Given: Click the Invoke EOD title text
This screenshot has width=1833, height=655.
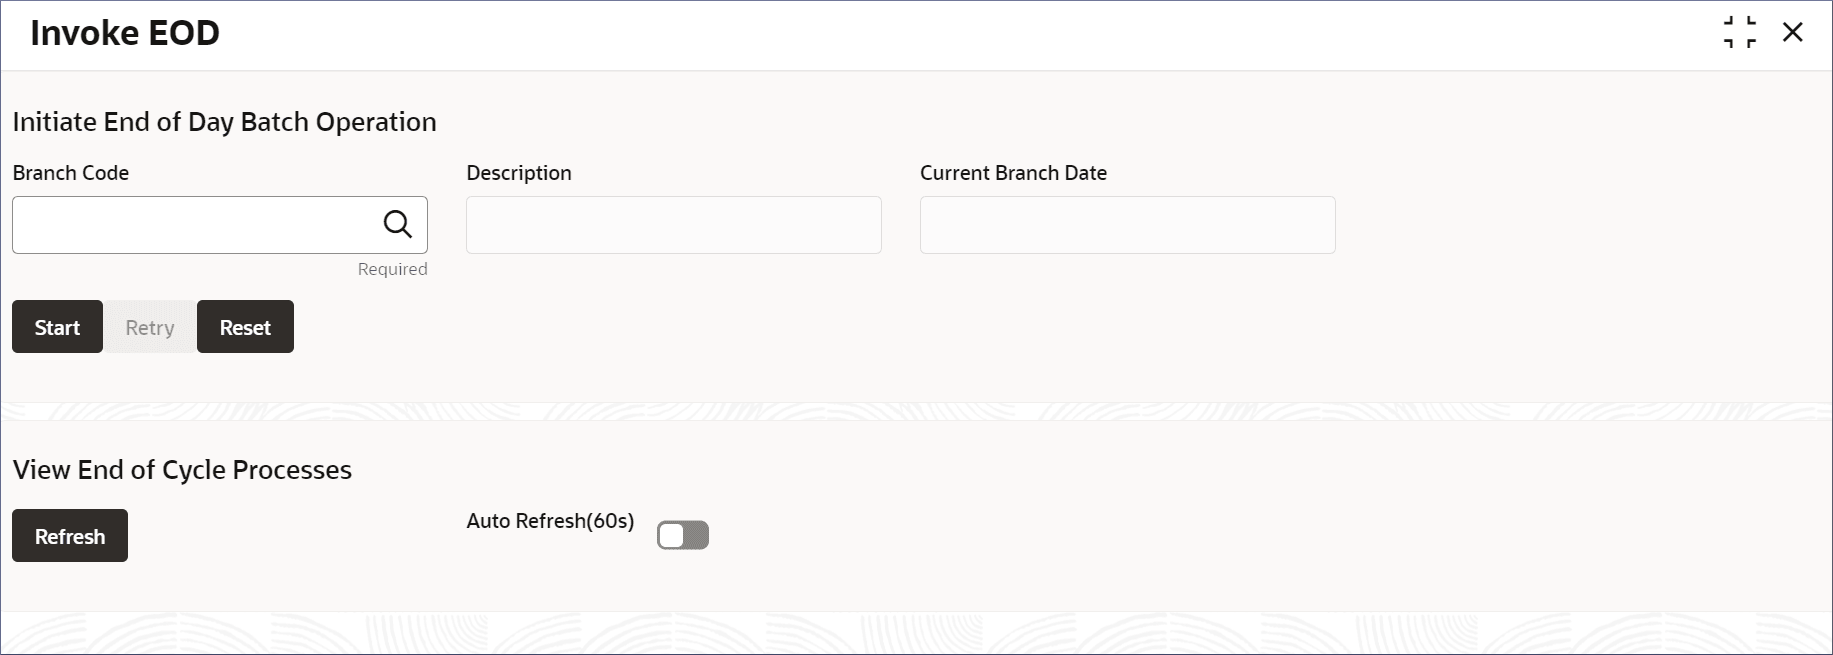Looking at the screenshot, I should coord(125,33).
